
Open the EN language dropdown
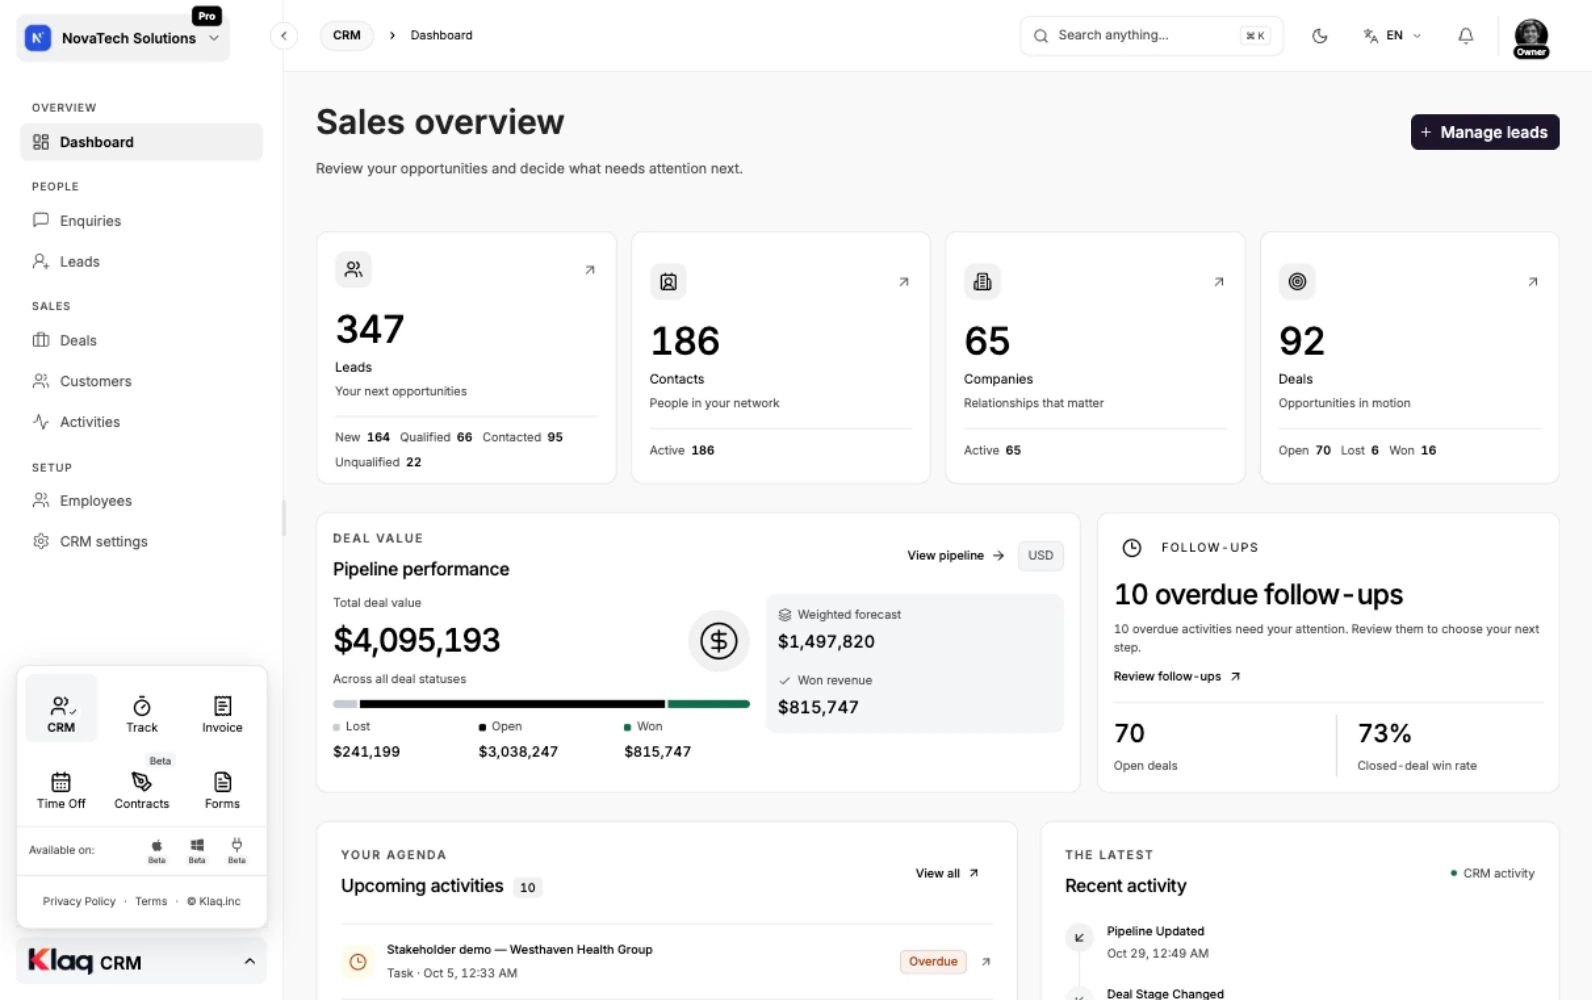coord(1392,36)
